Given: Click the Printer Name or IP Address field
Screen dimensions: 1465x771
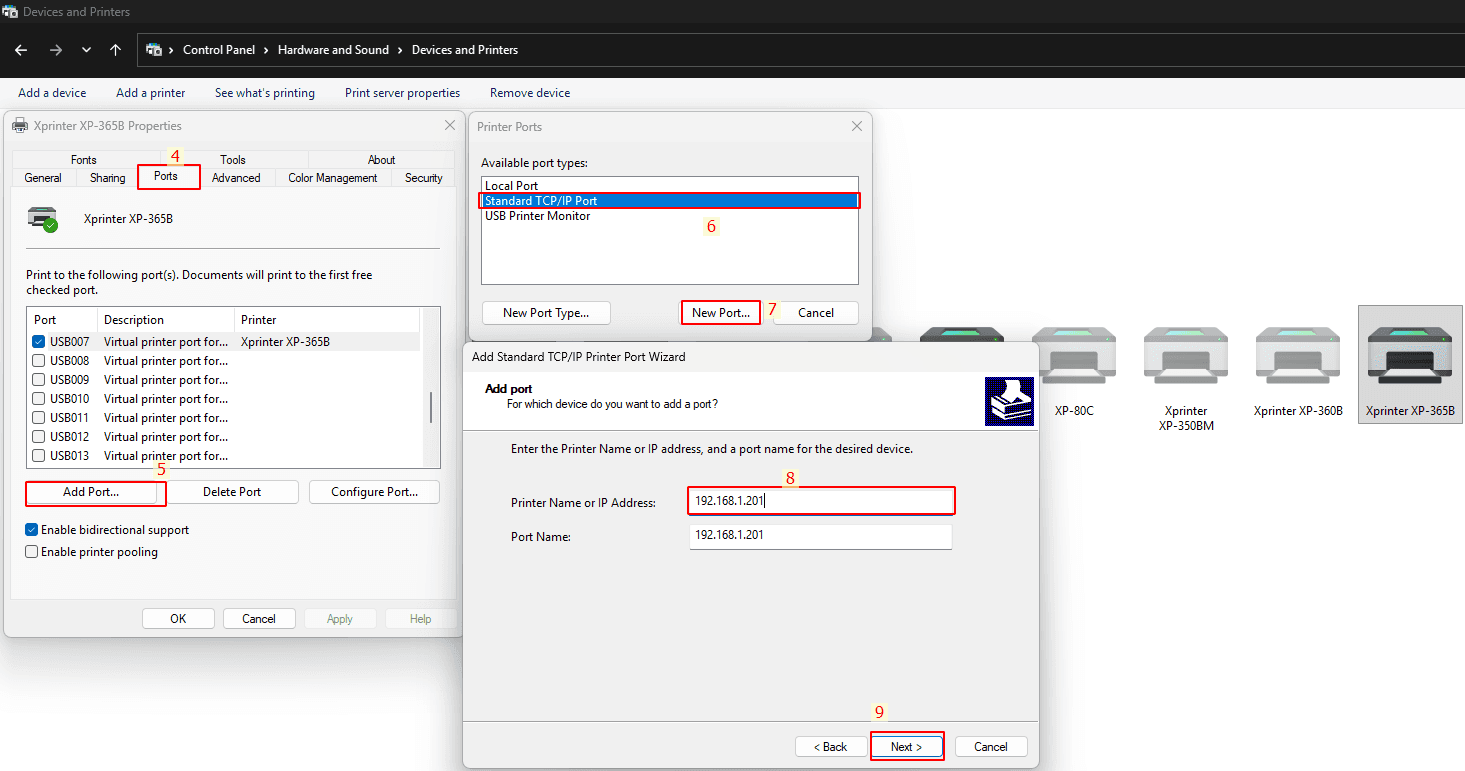Looking at the screenshot, I should (x=821, y=501).
